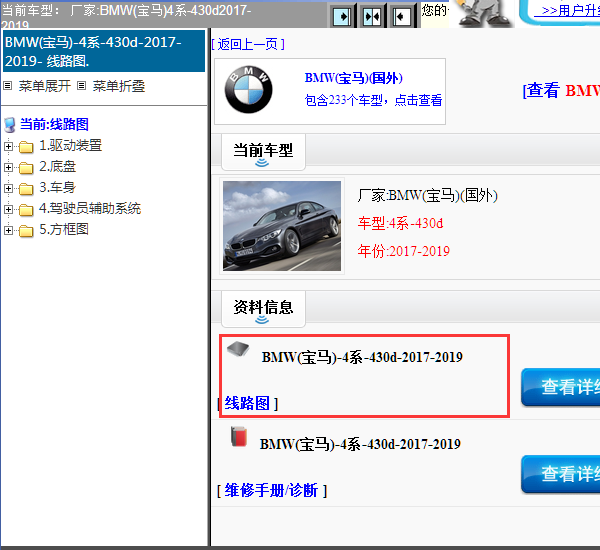Click 包含233个车型，点击查看 link

coord(373,100)
